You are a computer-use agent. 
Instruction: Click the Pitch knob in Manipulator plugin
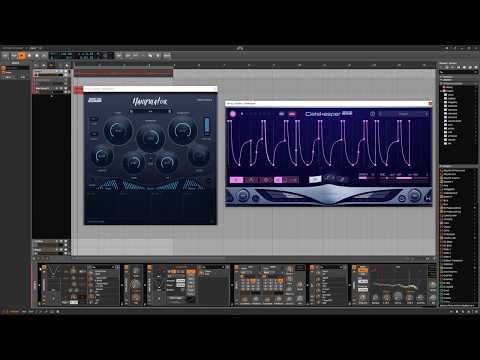click(x=118, y=130)
